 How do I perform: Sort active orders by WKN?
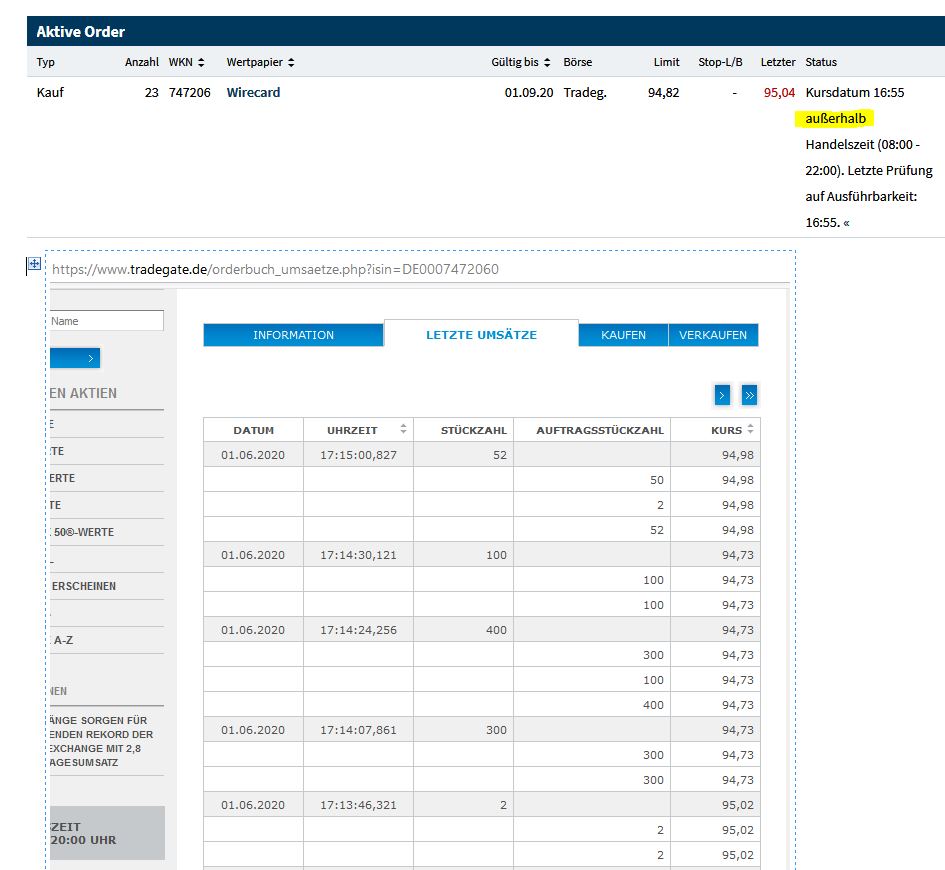coord(201,62)
